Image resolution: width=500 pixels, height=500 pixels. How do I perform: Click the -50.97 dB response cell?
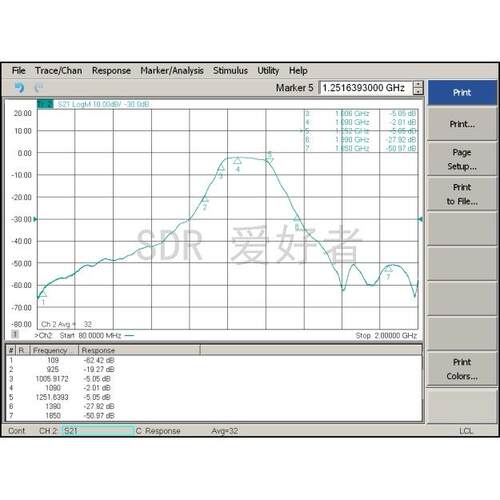click(x=99, y=416)
